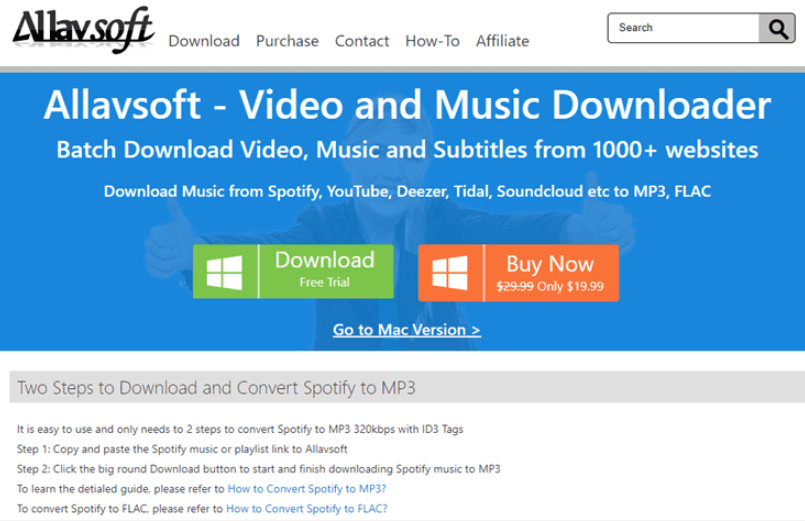
Task: Open the Purchase page from navigation
Action: (x=287, y=41)
